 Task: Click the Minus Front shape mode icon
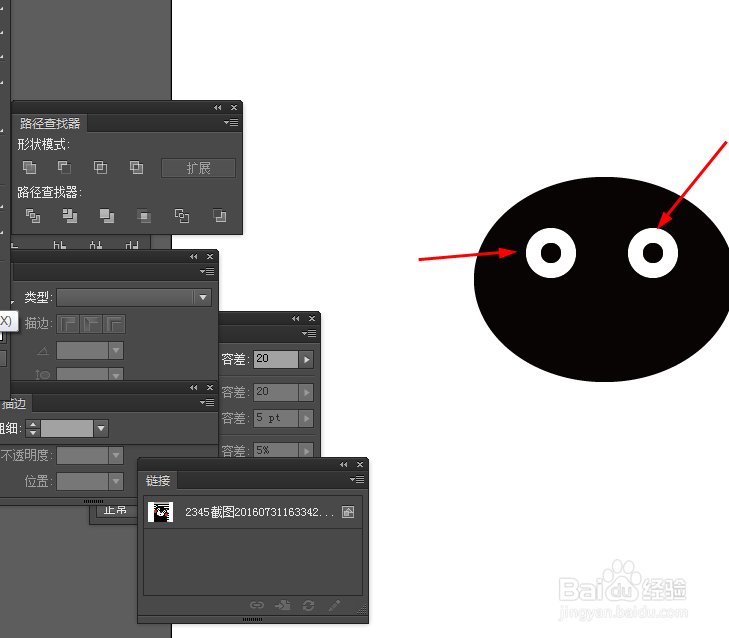[x=64, y=167]
